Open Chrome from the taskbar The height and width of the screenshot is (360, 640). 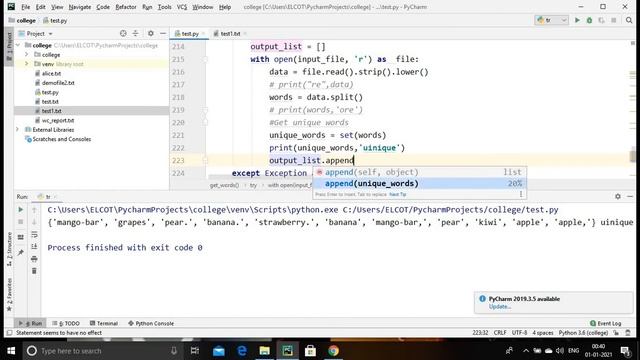click(x=333, y=351)
